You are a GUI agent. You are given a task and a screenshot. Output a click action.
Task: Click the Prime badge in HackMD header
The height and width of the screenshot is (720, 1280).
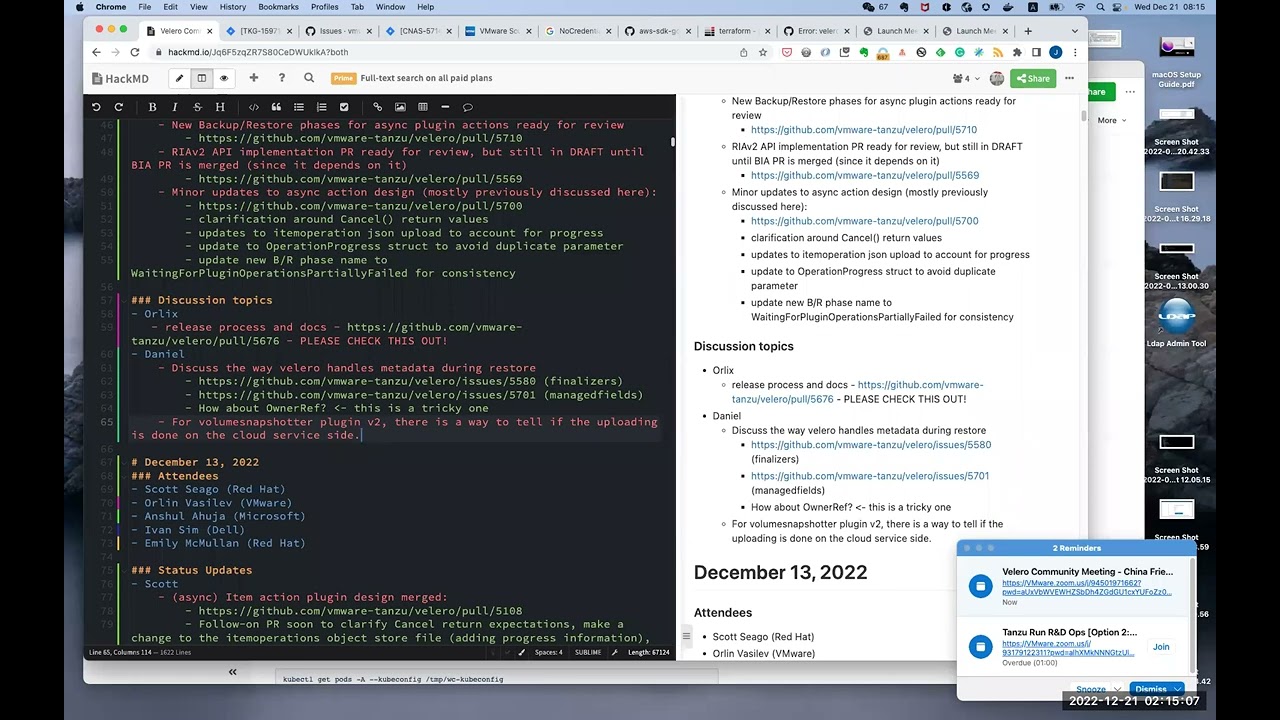coord(343,78)
